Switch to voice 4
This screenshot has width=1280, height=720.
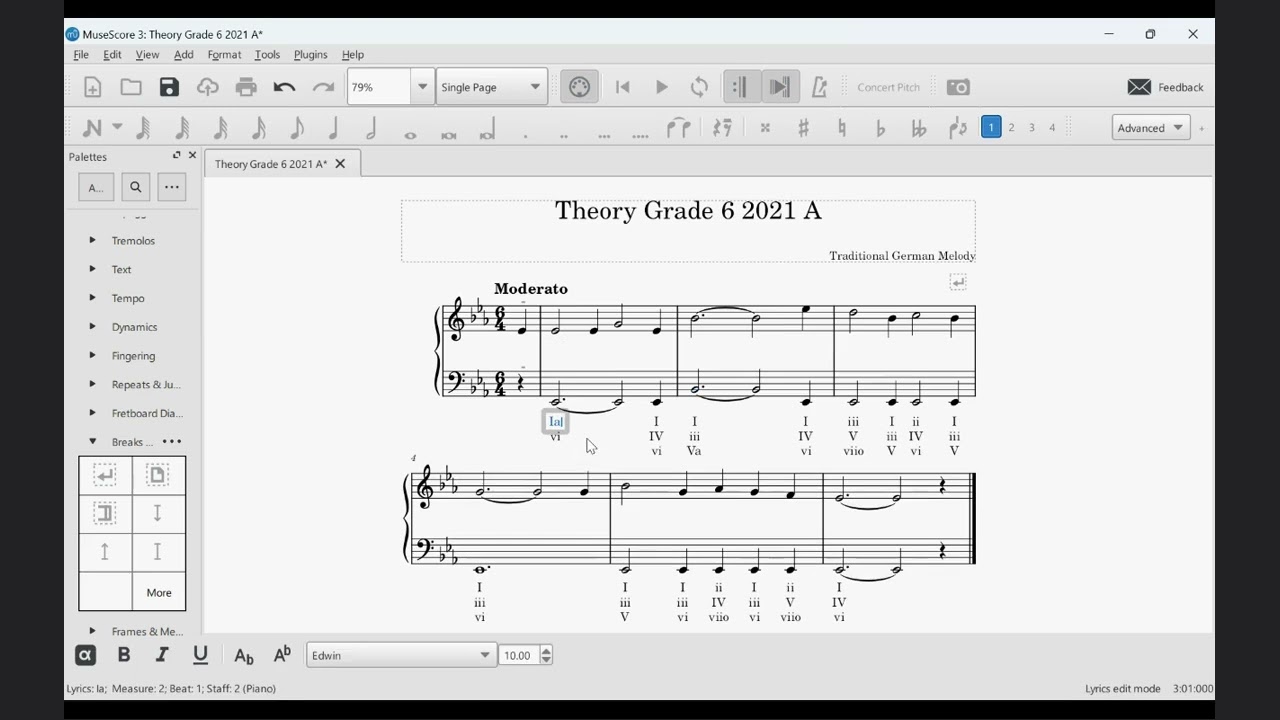[1052, 128]
